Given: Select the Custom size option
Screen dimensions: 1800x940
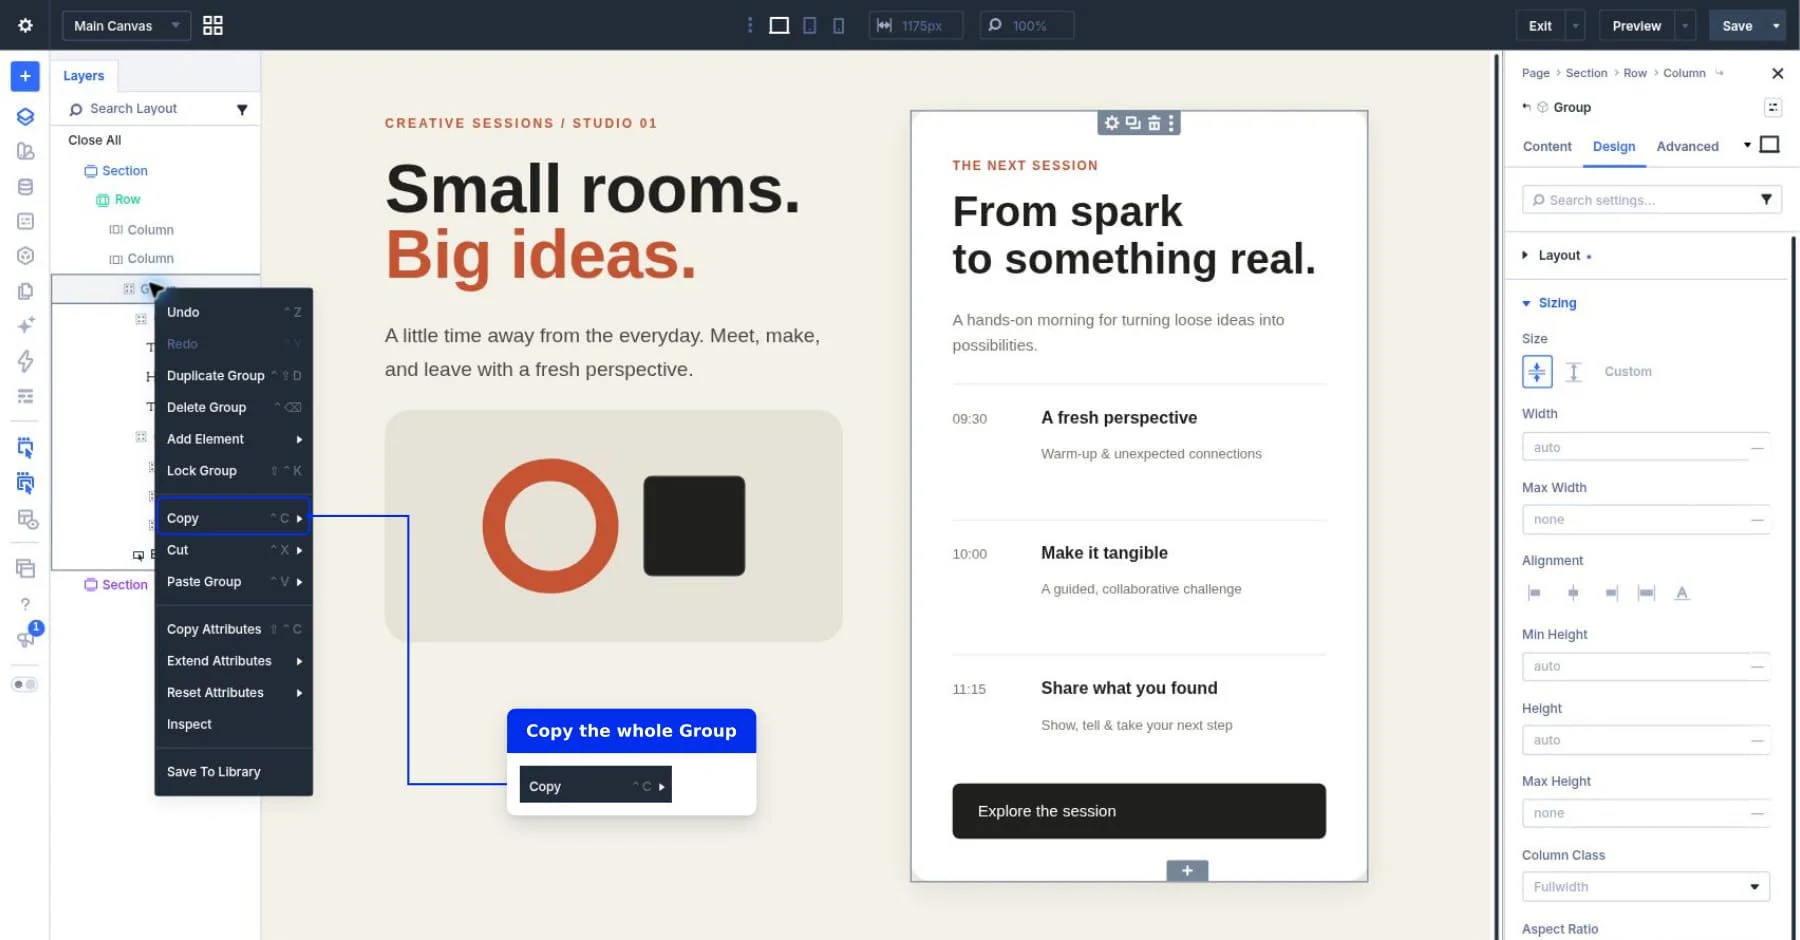Looking at the screenshot, I should point(1628,372).
